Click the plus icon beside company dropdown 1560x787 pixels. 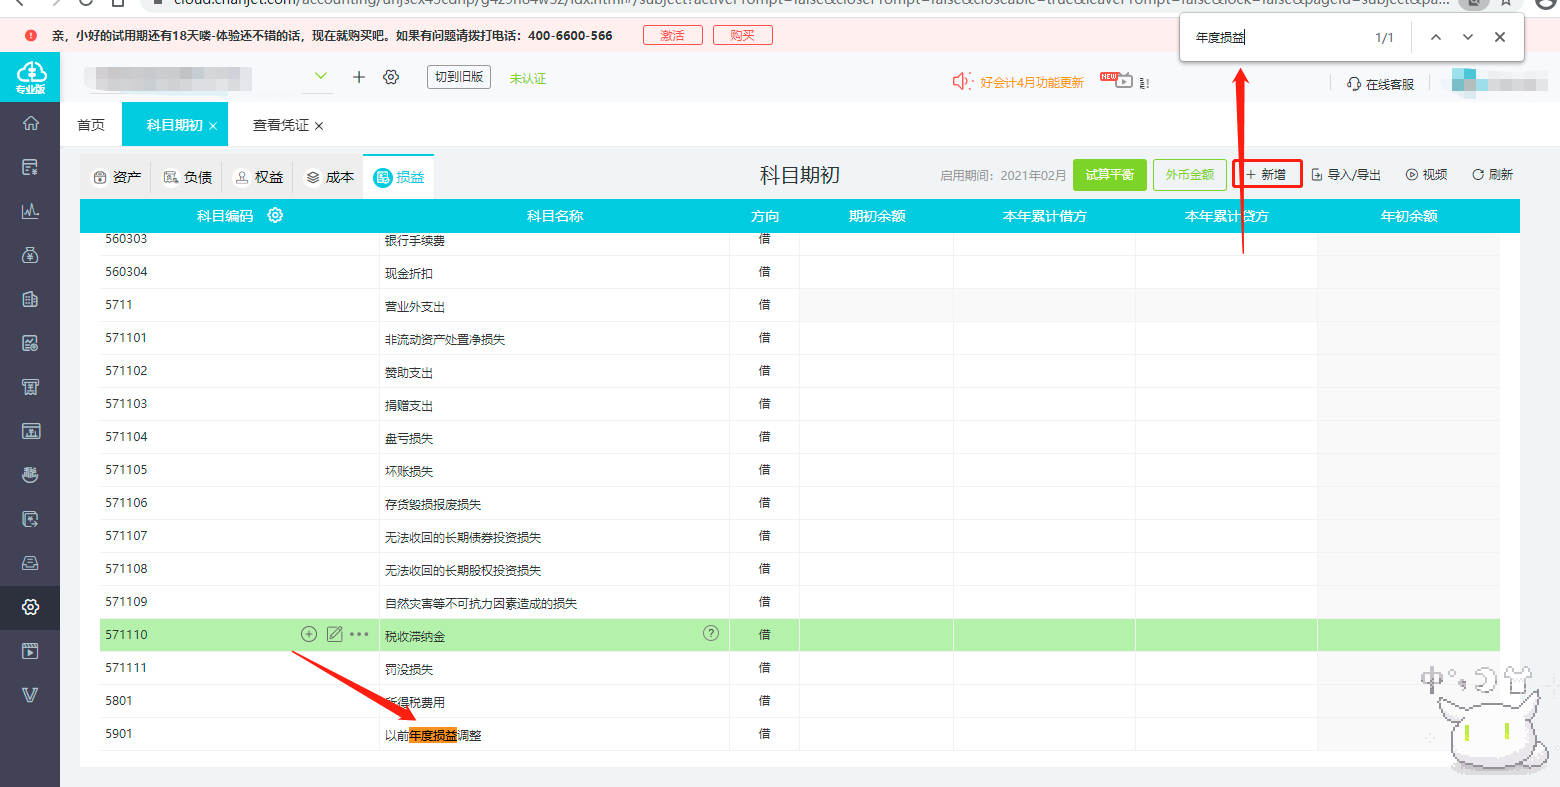pos(359,77)
